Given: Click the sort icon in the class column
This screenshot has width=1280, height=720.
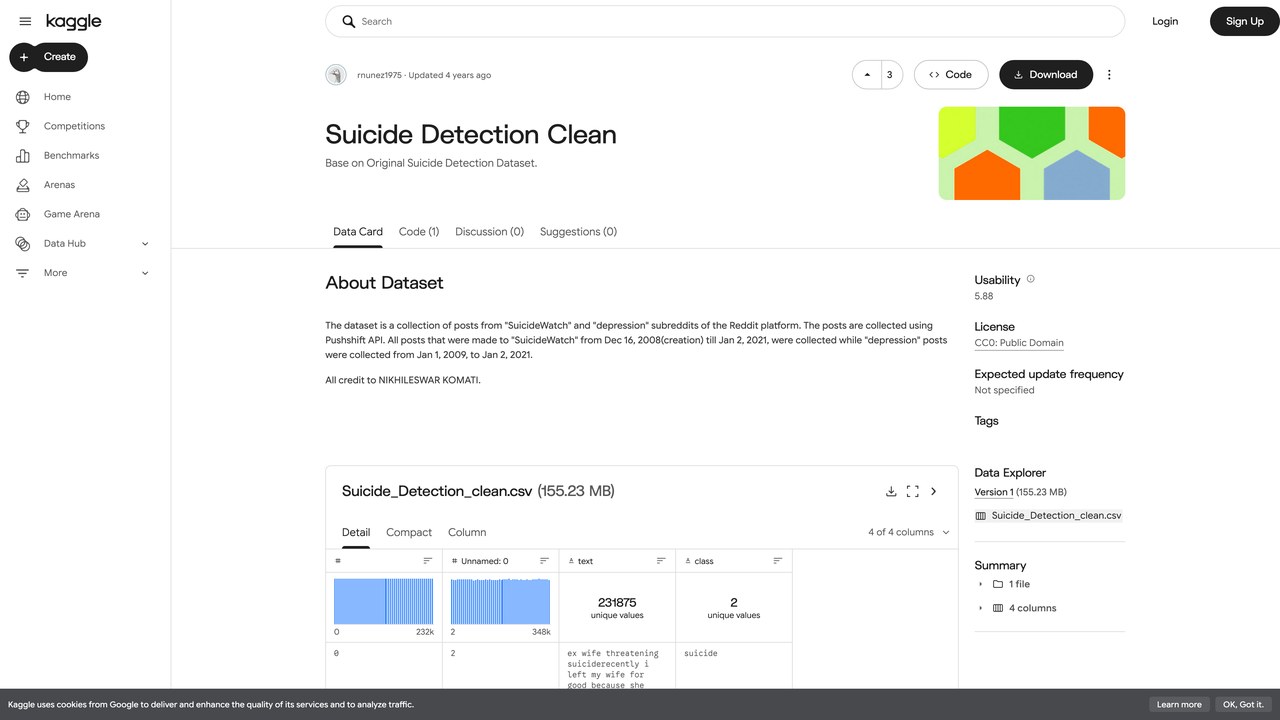Looking at the screenshot, I should (778, 561).
